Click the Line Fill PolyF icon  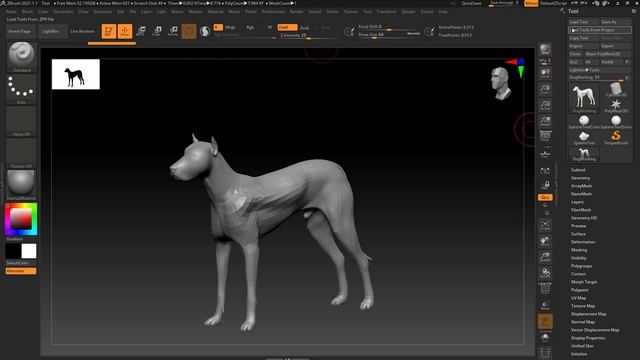tap(545, 288)
